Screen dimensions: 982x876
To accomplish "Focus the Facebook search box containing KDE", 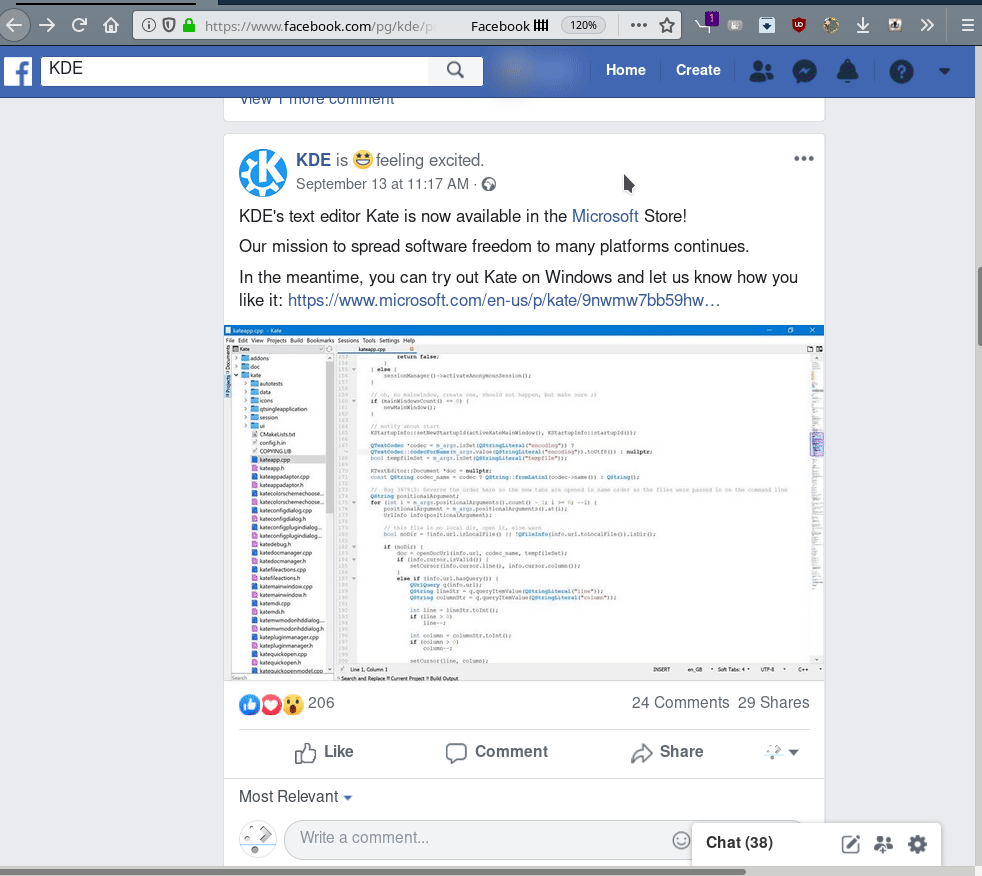I will pos(235,71).
